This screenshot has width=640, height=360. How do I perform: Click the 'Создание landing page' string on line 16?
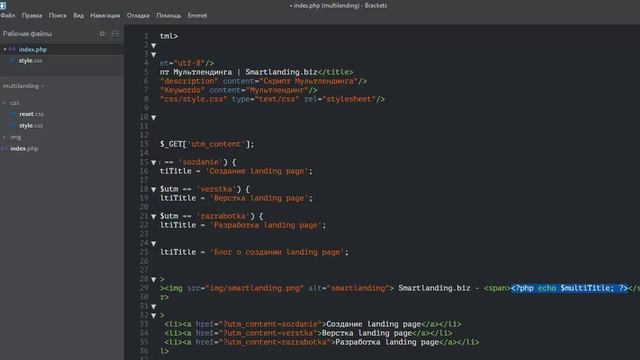click(256, 171)
